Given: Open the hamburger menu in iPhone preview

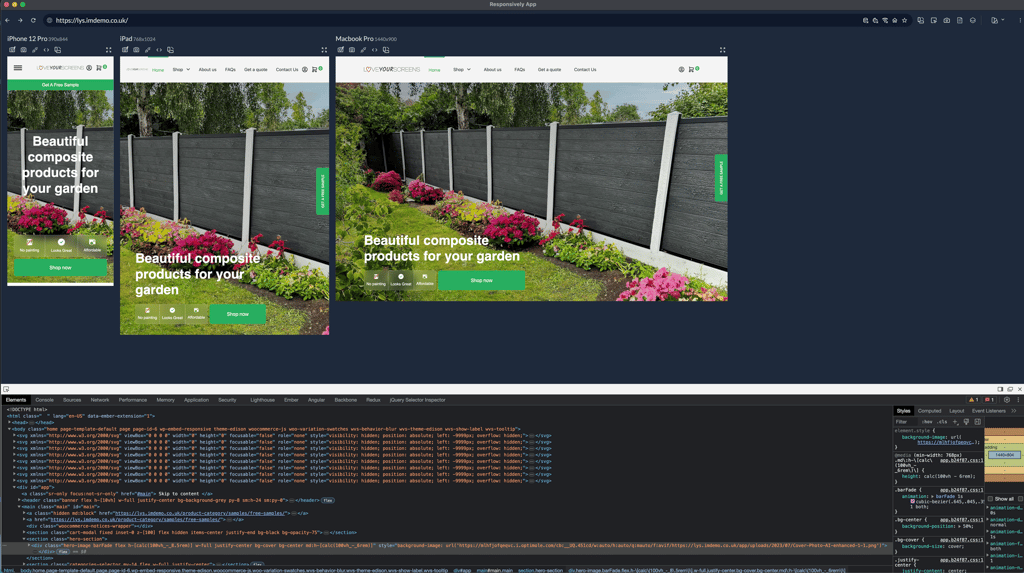Looking at the screenshot, I should point(18,68).
